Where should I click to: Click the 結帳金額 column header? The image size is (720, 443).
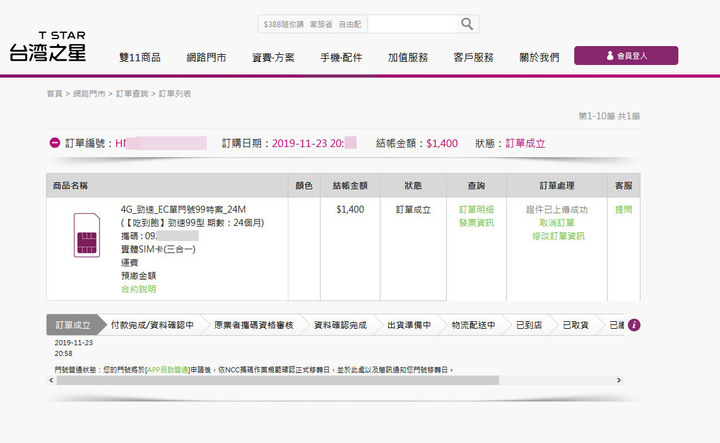(350, 185)
